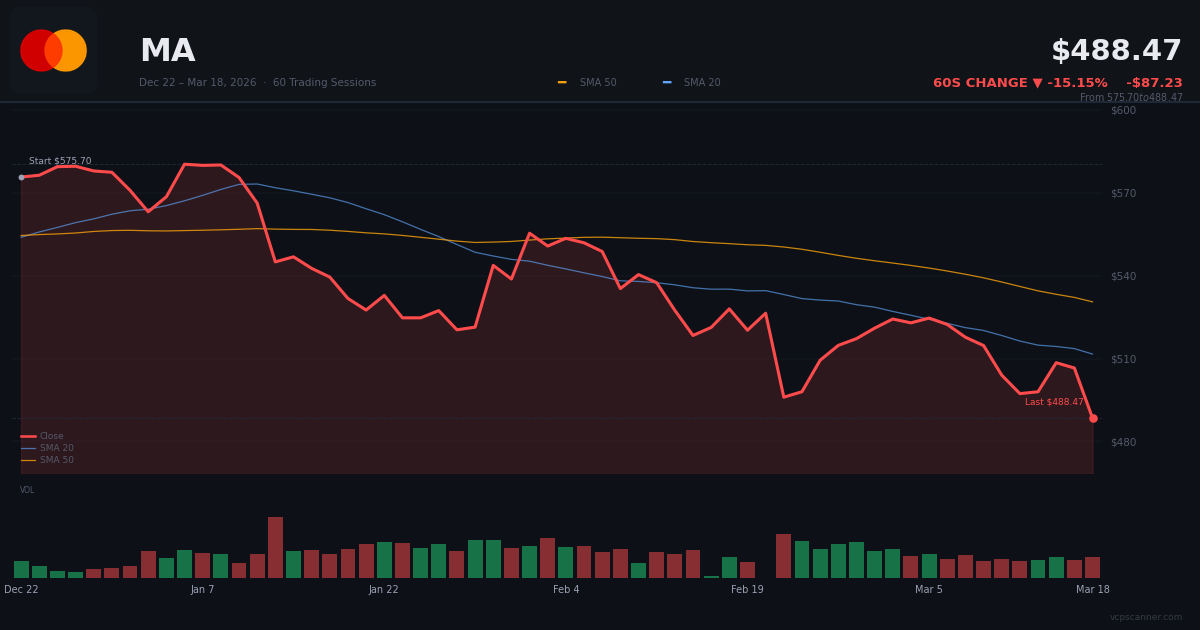
Task: Click the $600 y-axis label
Action: (1123, 110)
